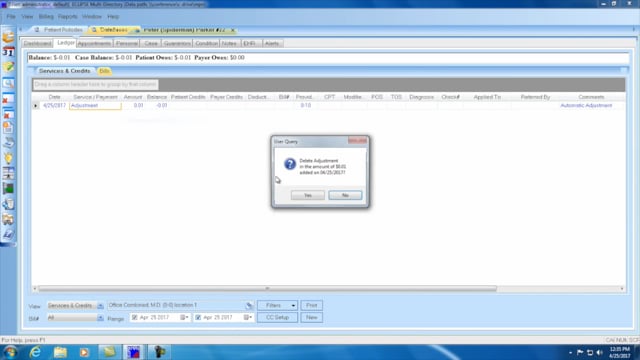The width and height of the screenshot is (640, 360).
Task: Click the row selector arrow for 4/25/2017
Action: (x=36, y=106)
